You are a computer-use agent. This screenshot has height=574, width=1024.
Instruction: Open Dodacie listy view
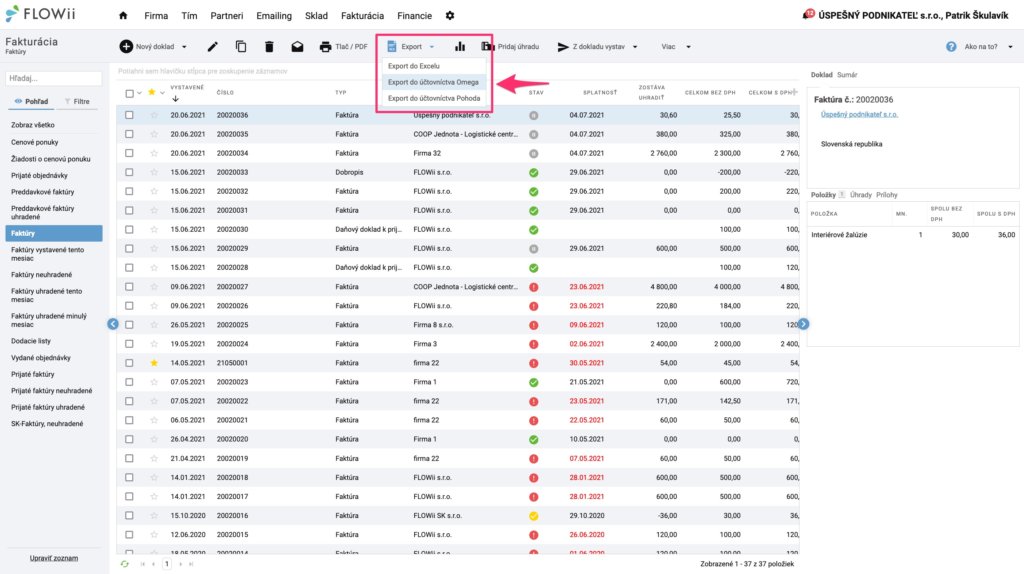pyautogui.click(x=31, y=341)
